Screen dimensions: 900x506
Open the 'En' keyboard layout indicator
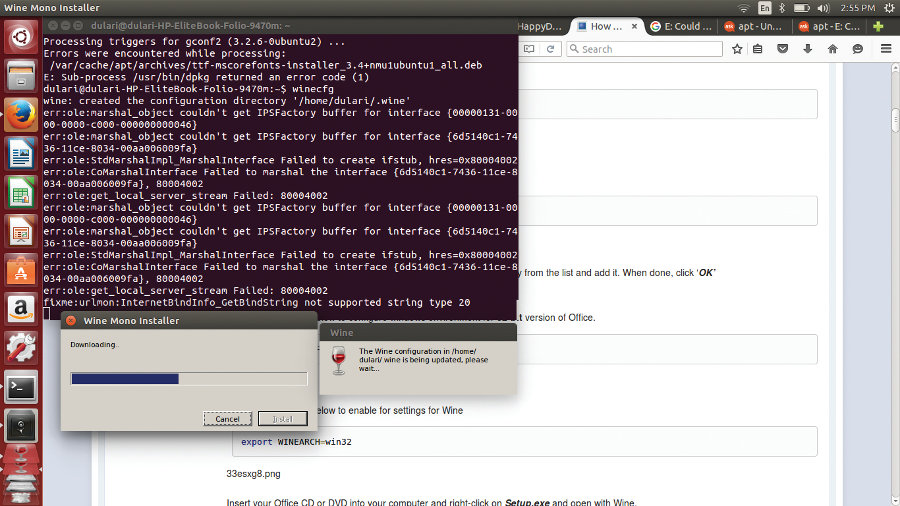pyautogui.click(x=765, y=8)
